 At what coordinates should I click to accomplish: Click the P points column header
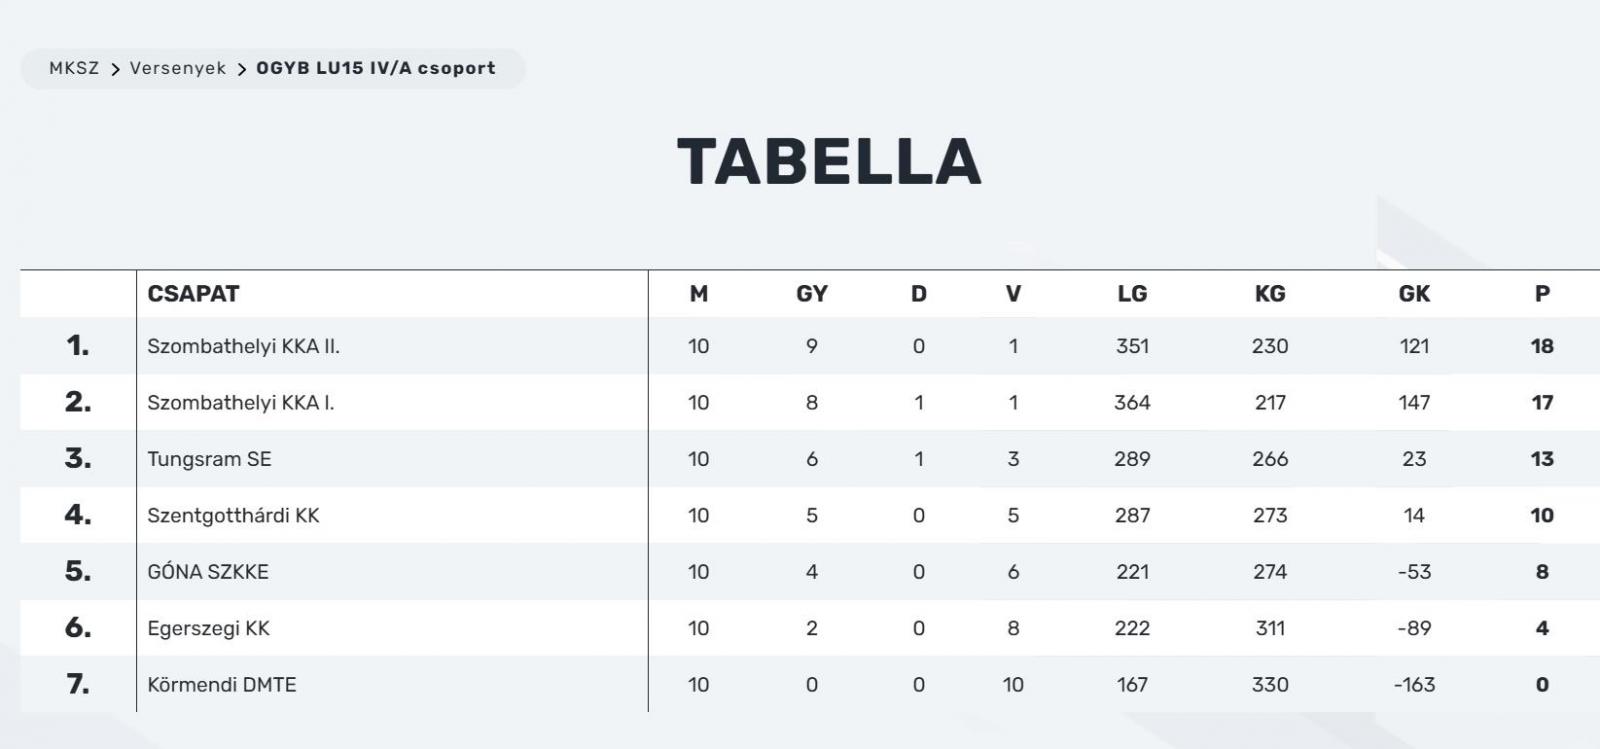pyautogui.click(x=1542, y=293)
